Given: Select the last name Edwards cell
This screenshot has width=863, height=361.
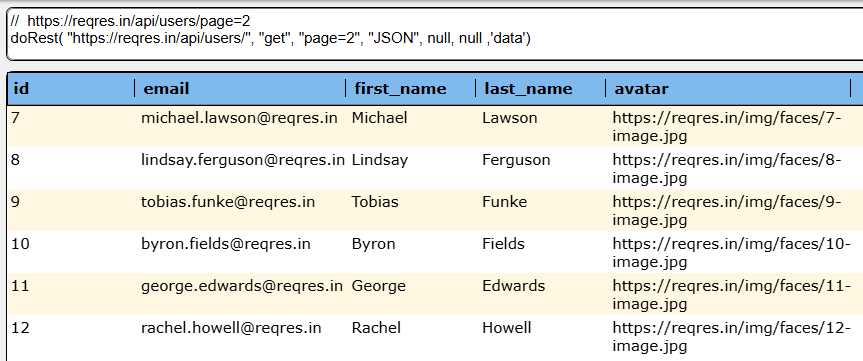Looking at the screenshot, I should 514,286.
